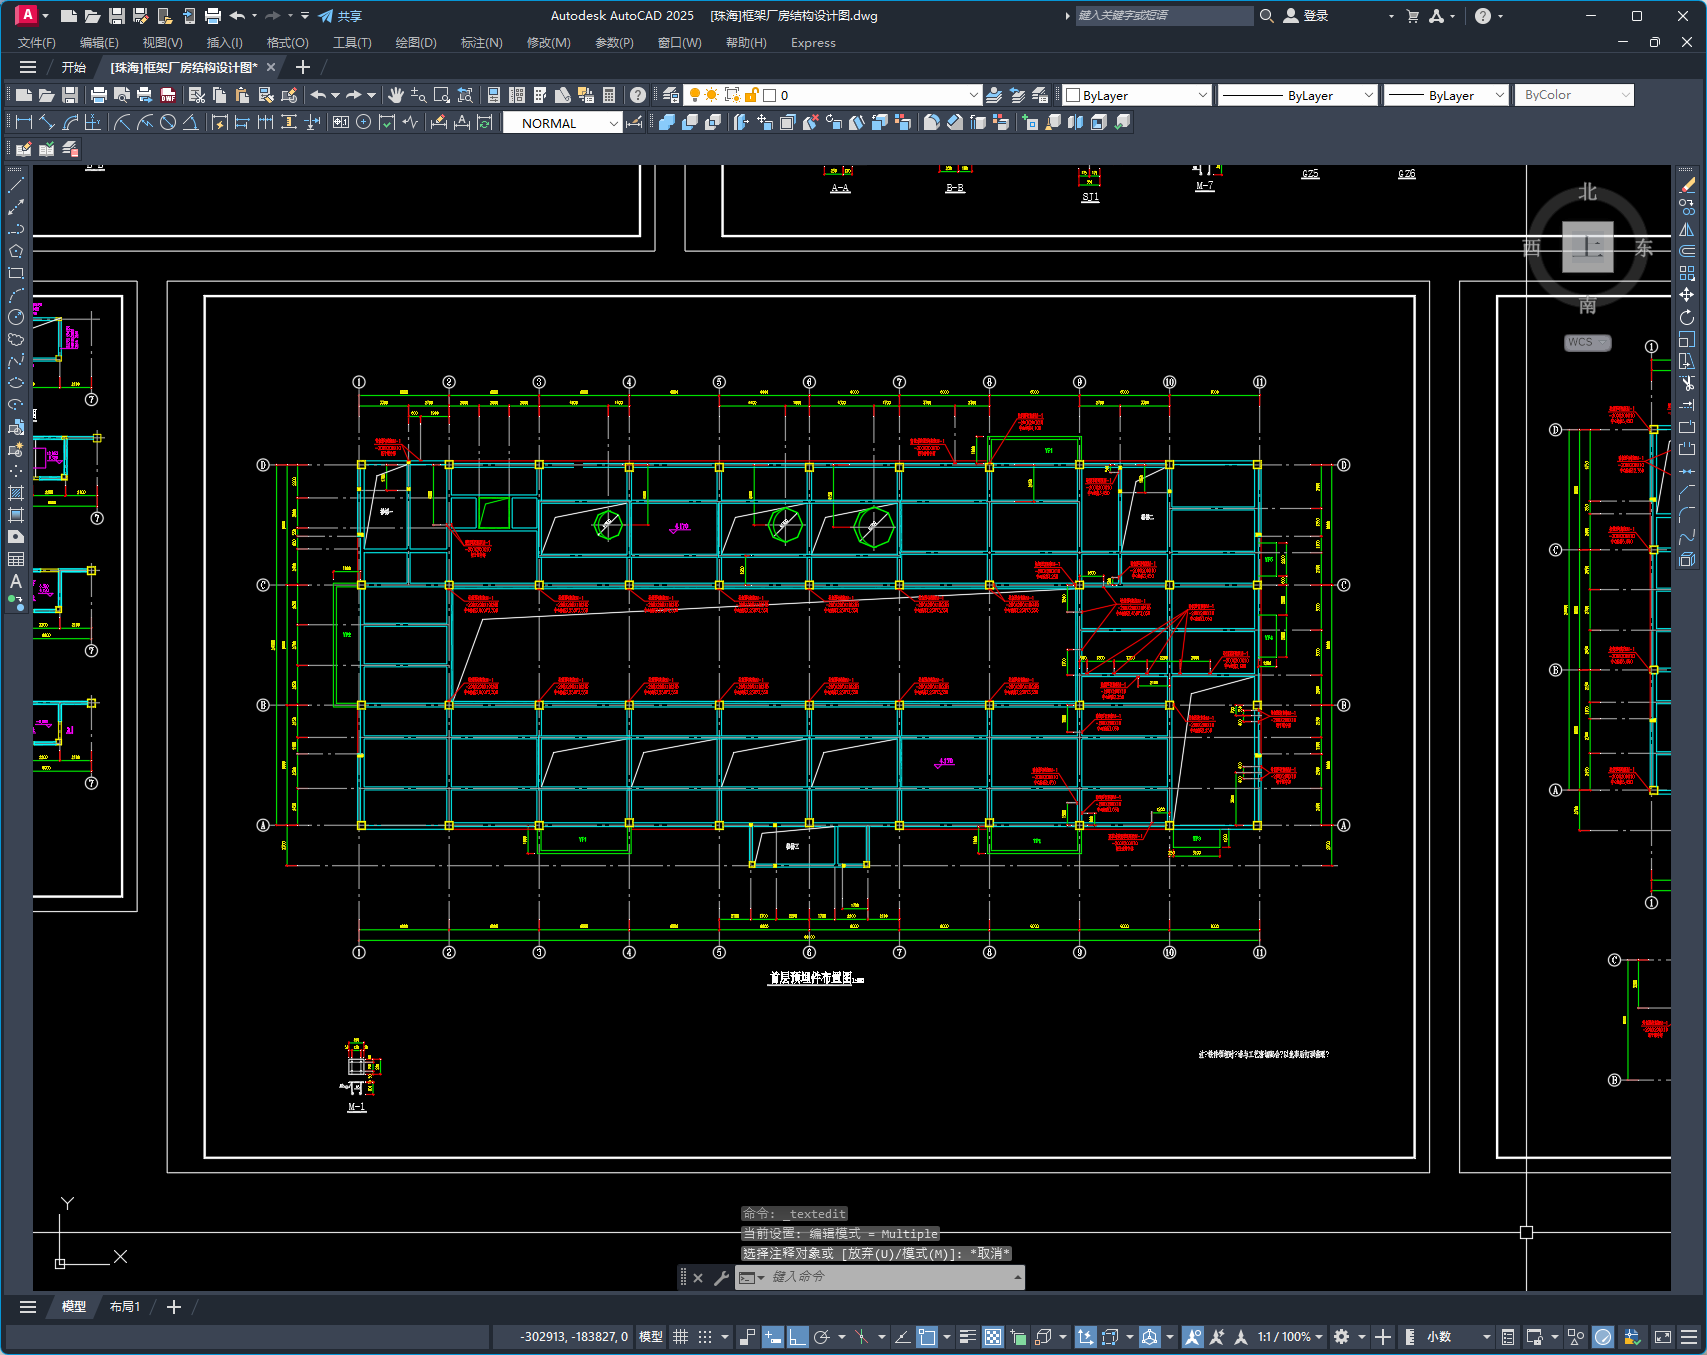Switch to the 开始 tab

point(74,67)
